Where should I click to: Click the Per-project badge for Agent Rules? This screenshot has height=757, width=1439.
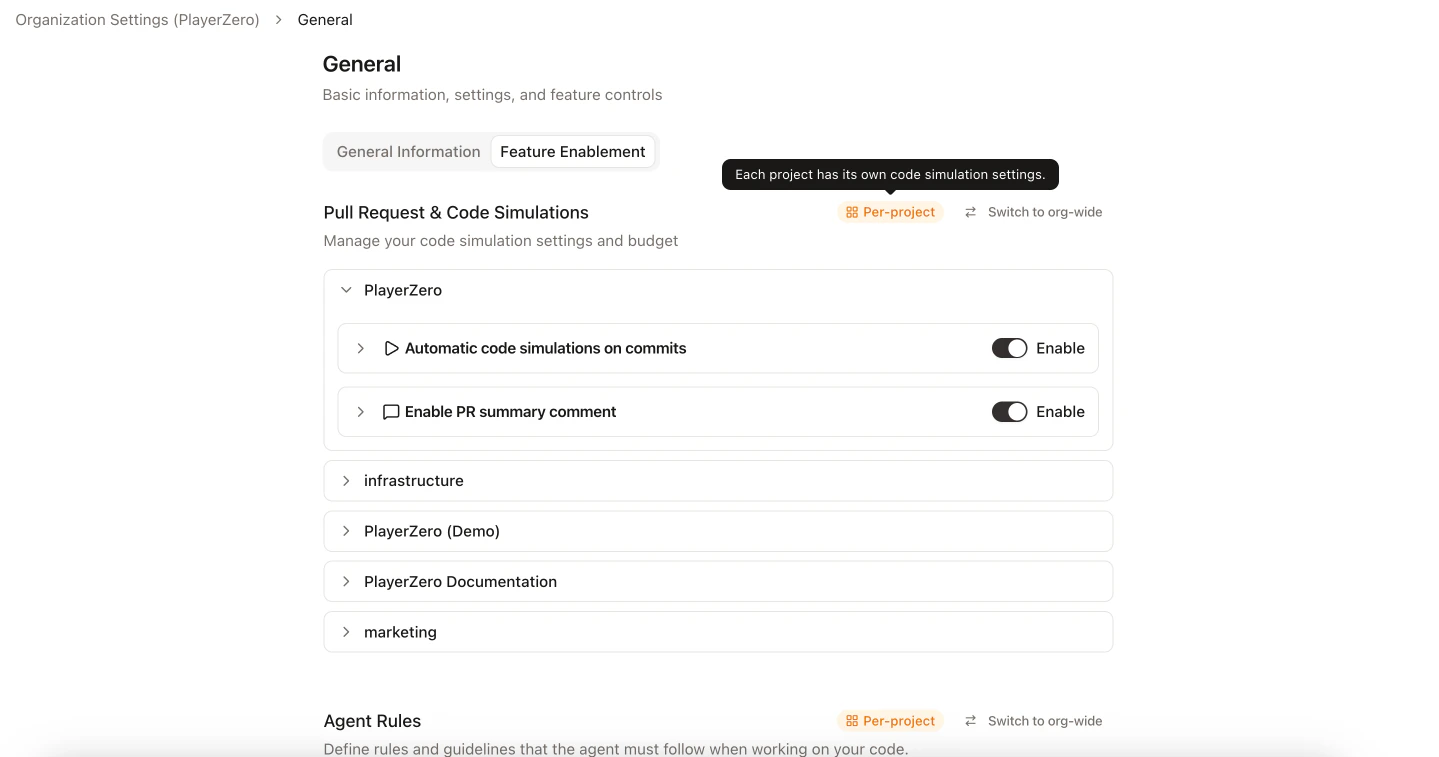point(890,720)
